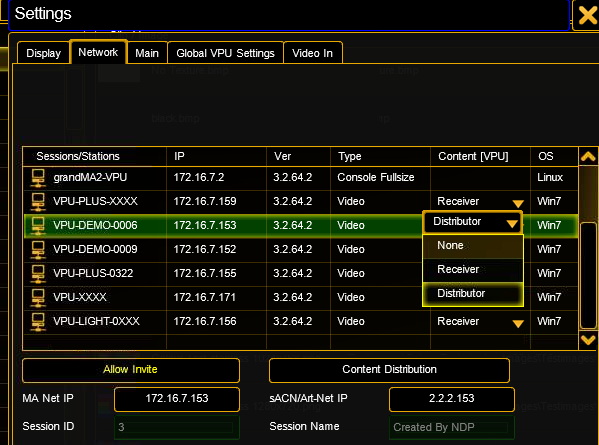Collapse the Distributor dropdown for VPU-DEMO-0006

point(512,223)
